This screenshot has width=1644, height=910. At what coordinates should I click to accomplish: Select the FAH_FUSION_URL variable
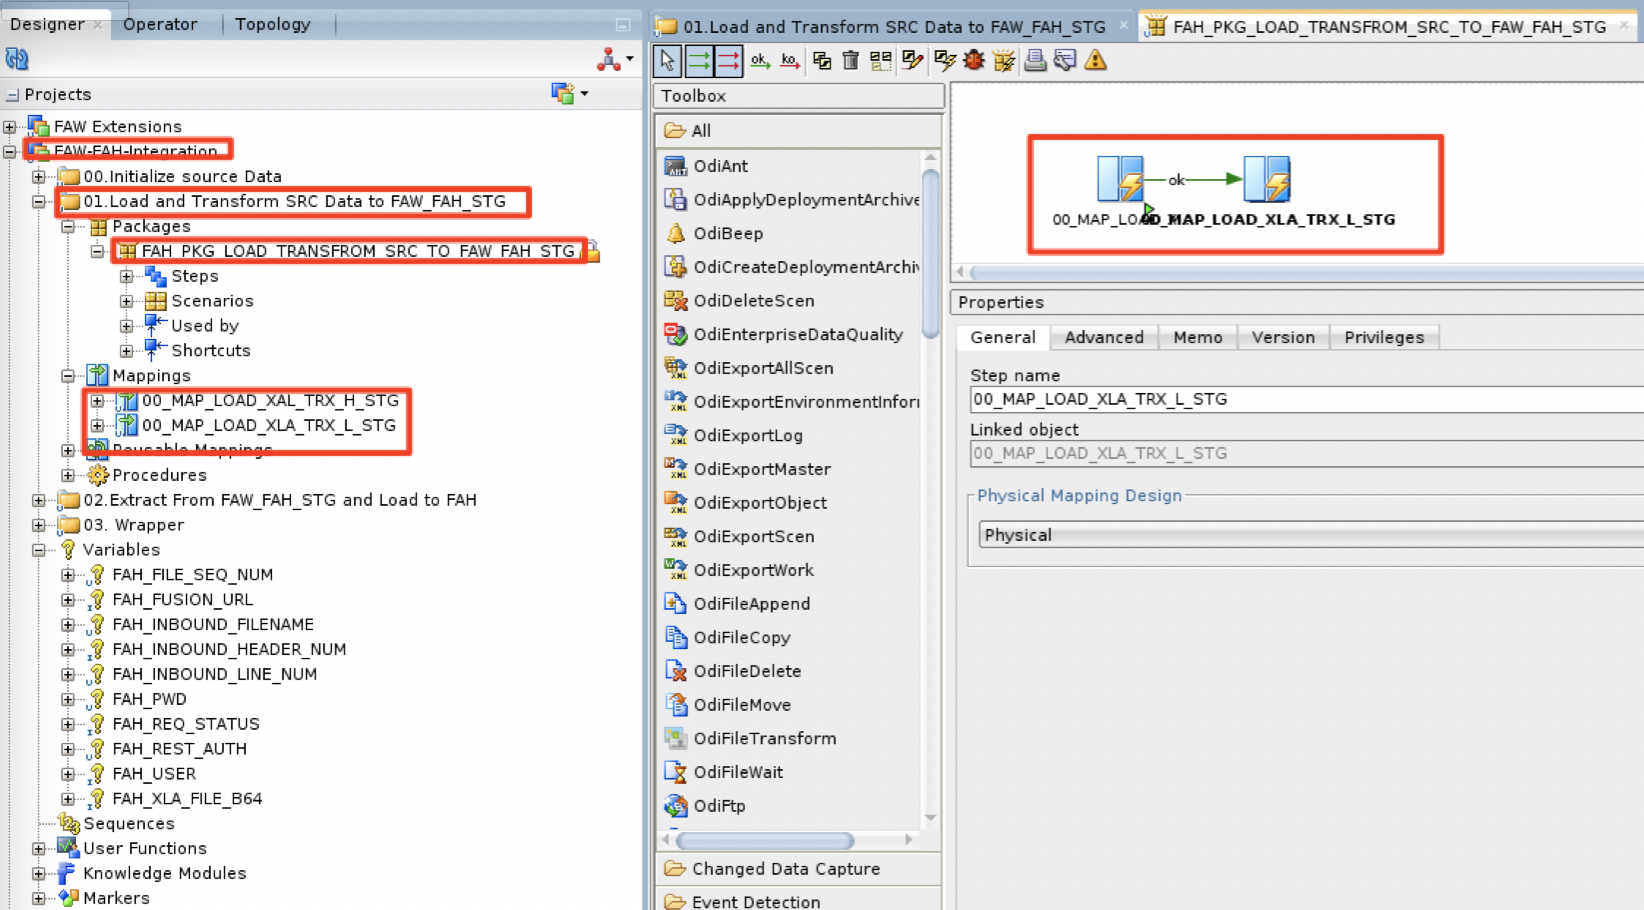click(x=182, y=599)
